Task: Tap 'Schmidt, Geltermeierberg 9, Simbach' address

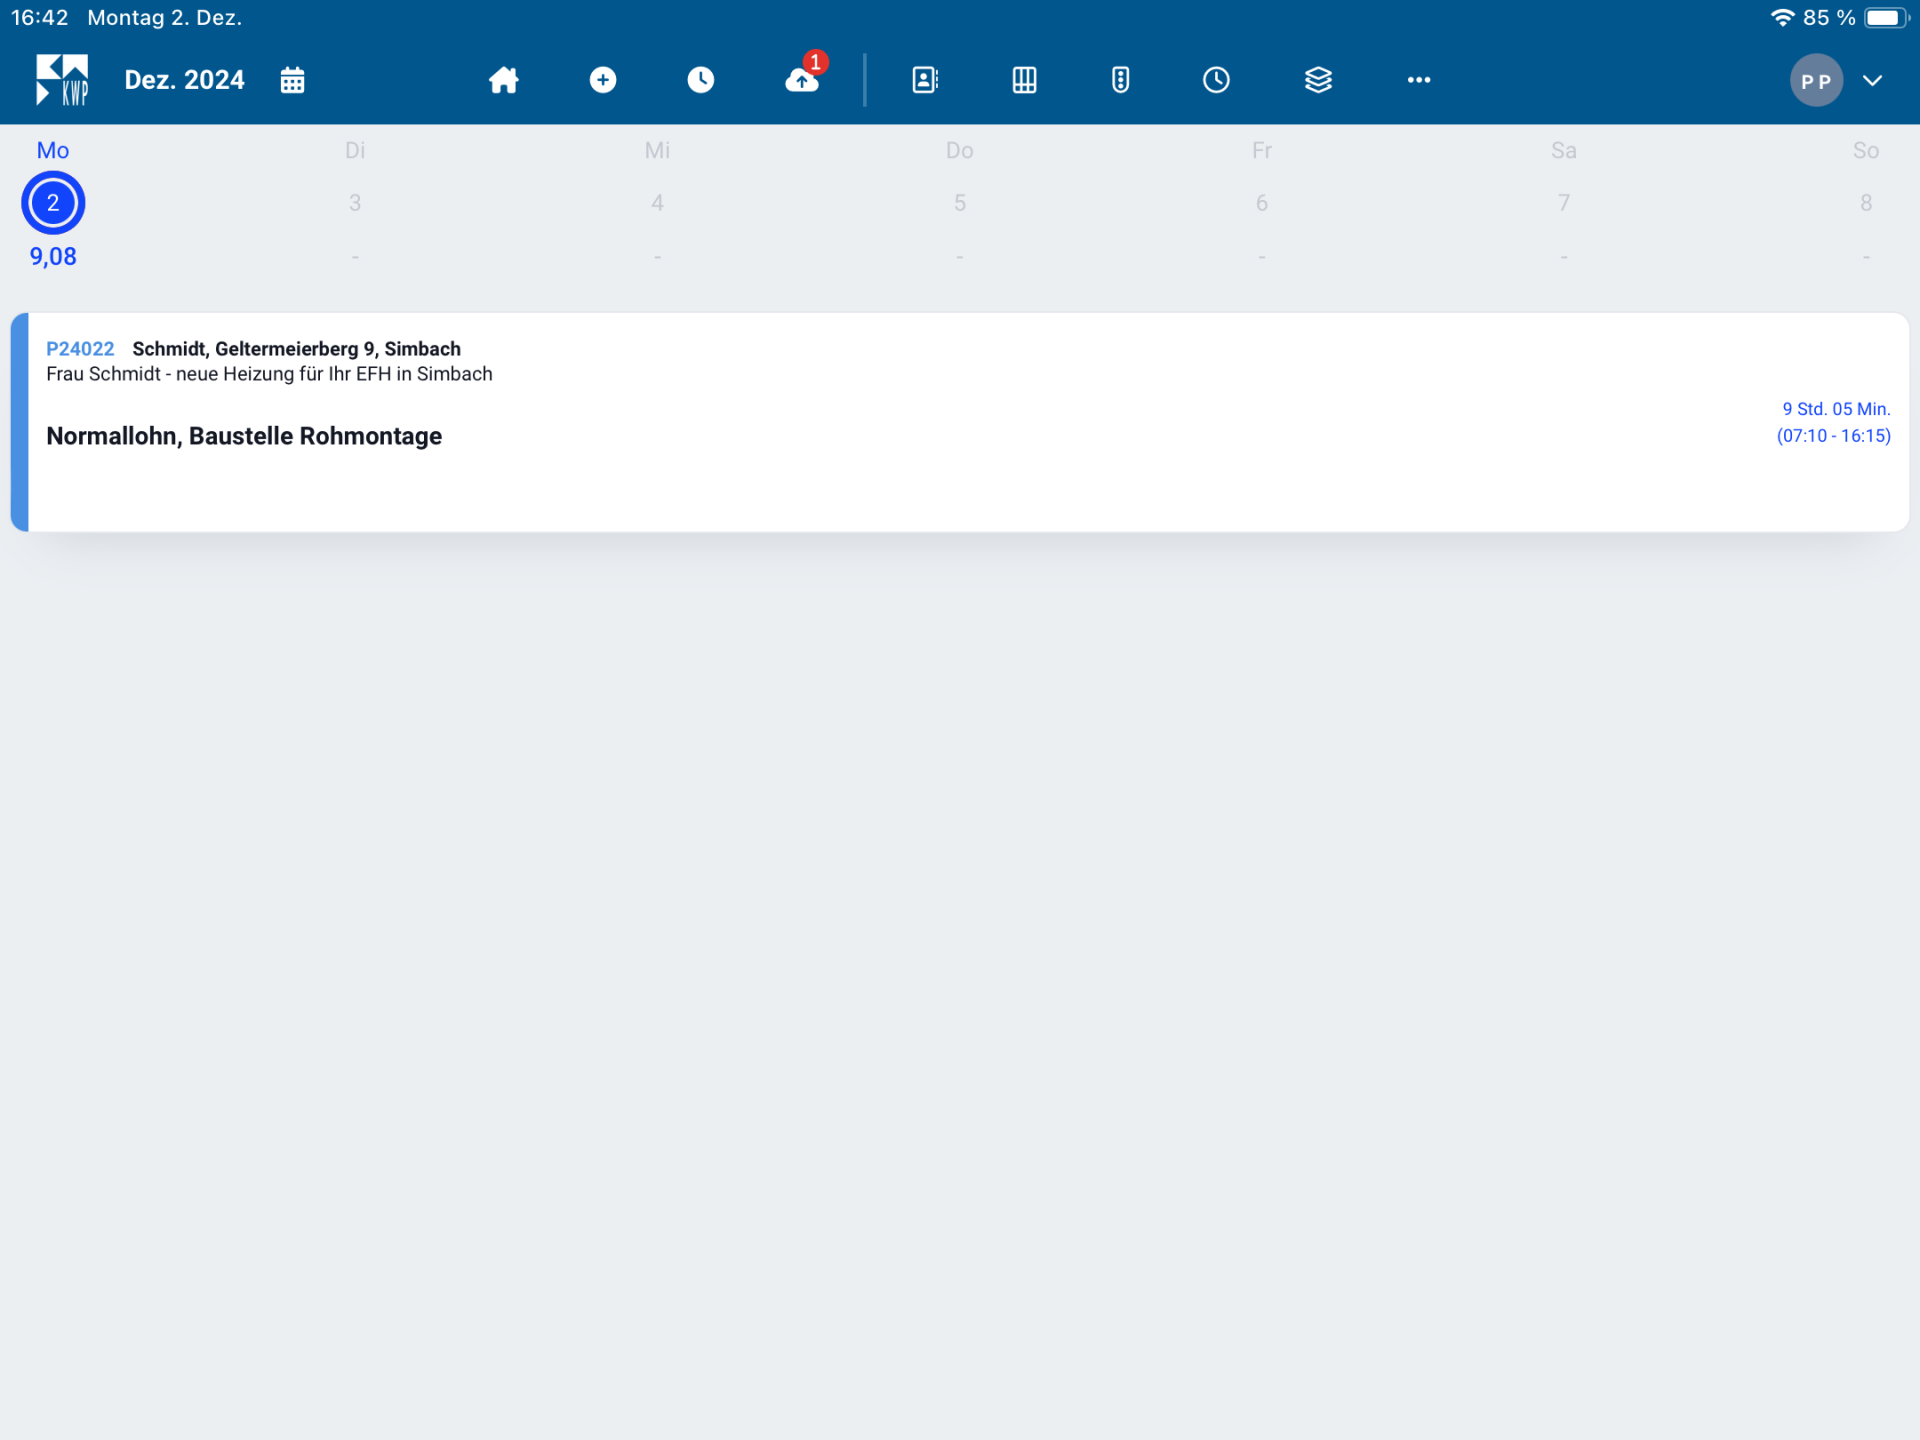Action: [x=296, y=349]
